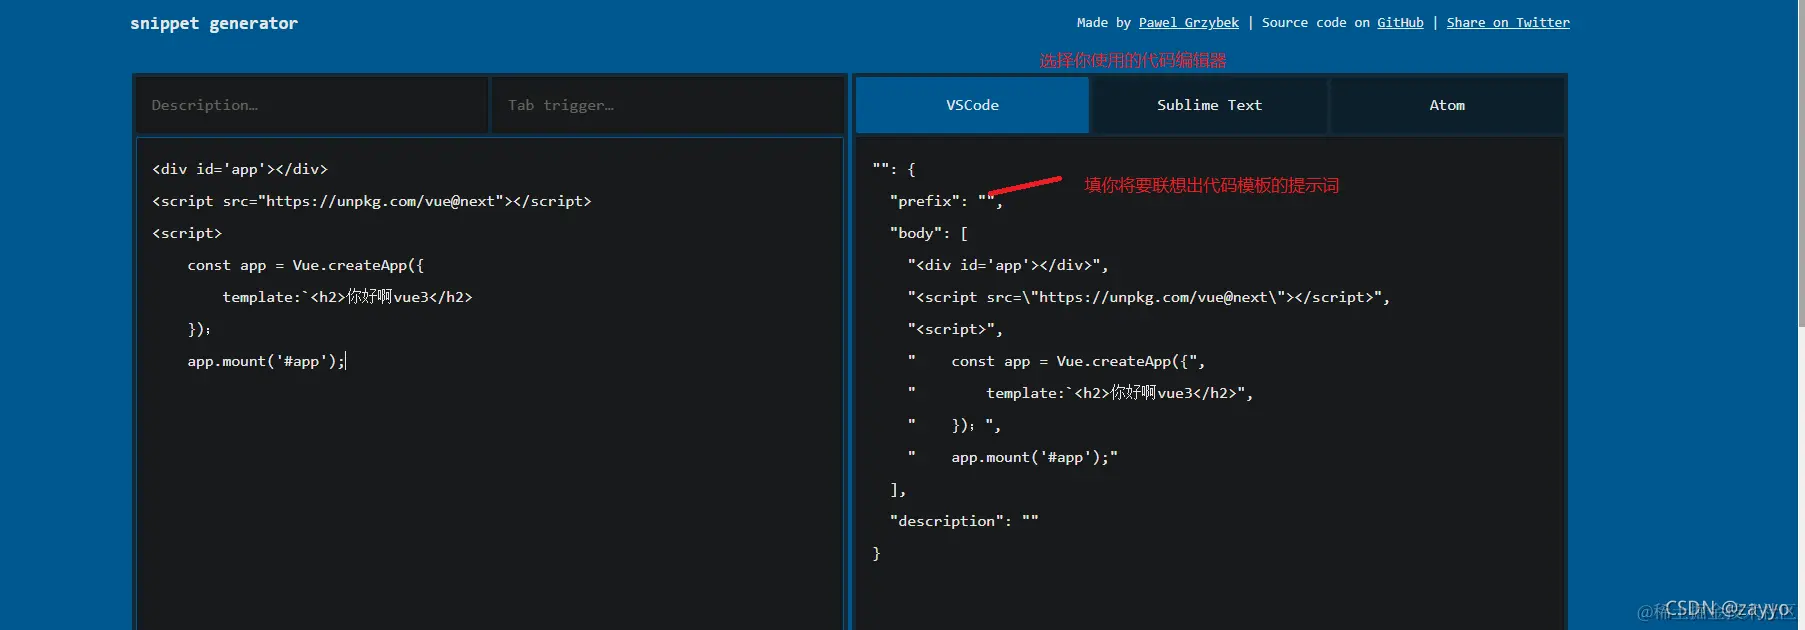Screen dimensions: 1805x630
Task: Click the escaped script src line in the output
Action: (1149, 297)
